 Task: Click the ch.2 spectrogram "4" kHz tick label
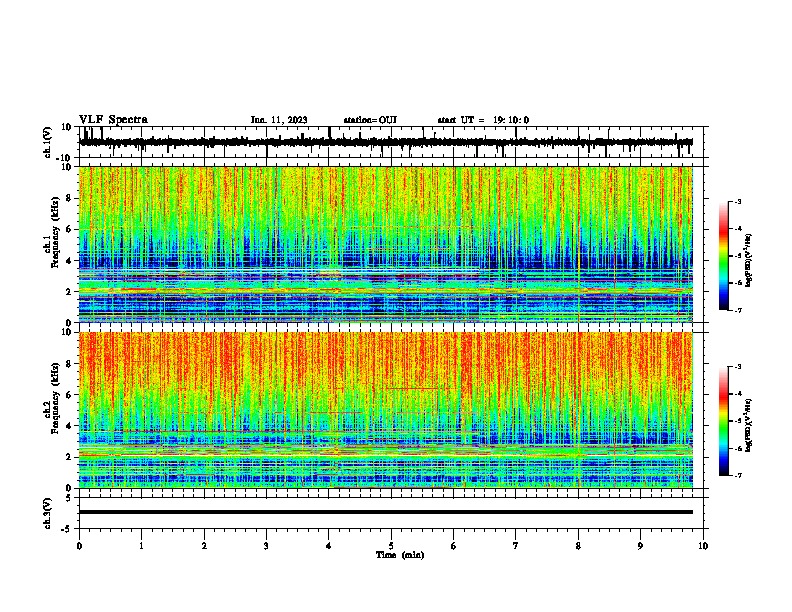pos(69,426)
